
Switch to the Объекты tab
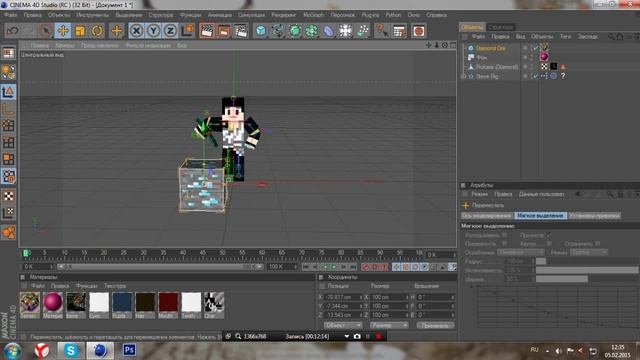[x=472, y=27]
